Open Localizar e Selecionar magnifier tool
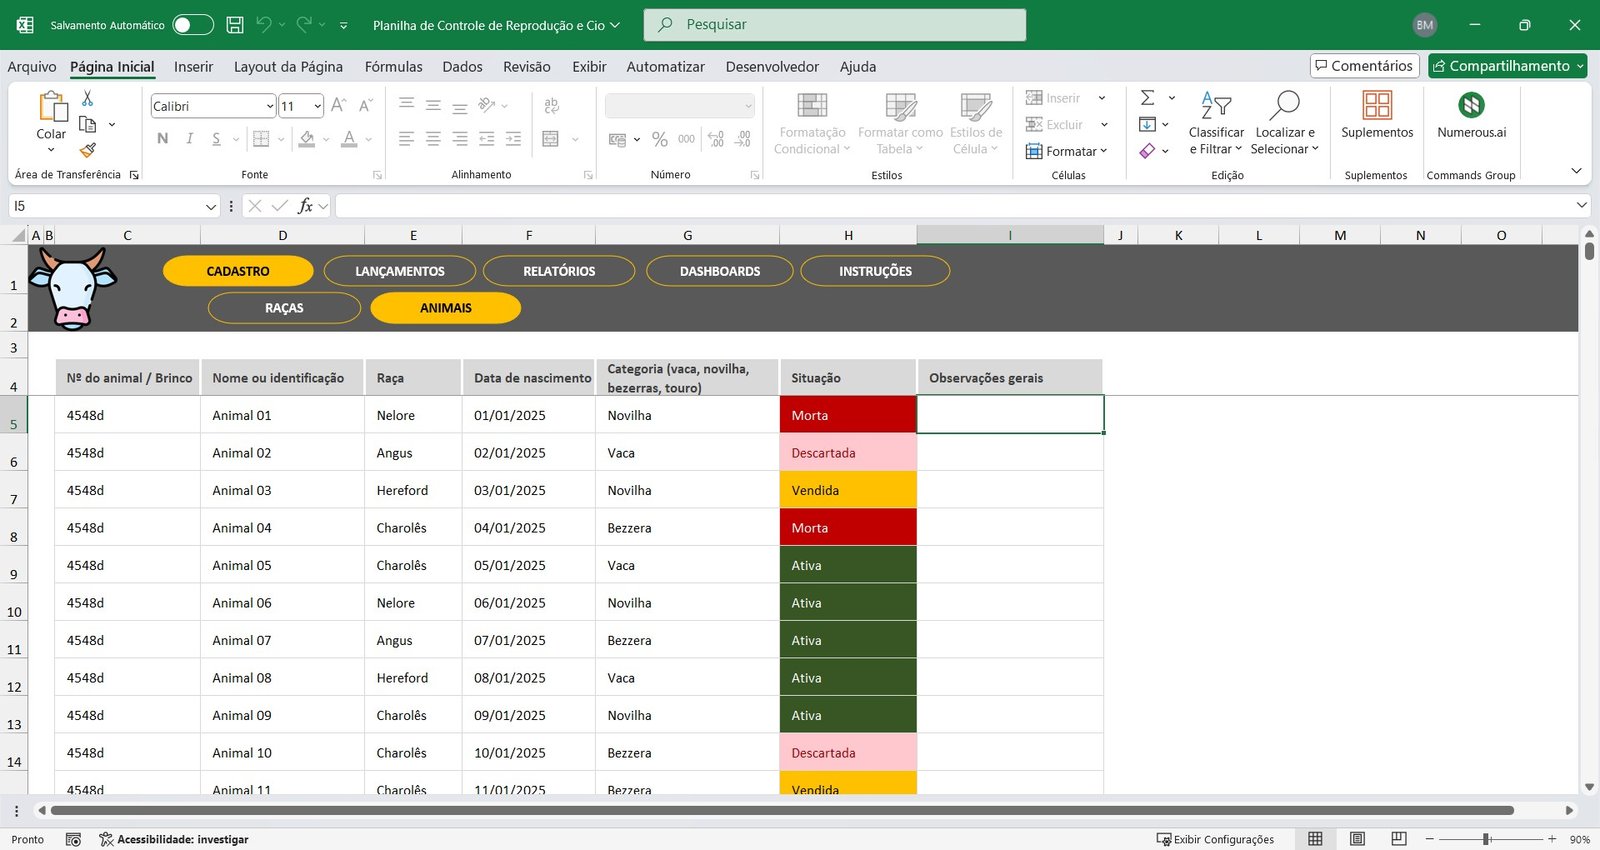 point(1284,106)
